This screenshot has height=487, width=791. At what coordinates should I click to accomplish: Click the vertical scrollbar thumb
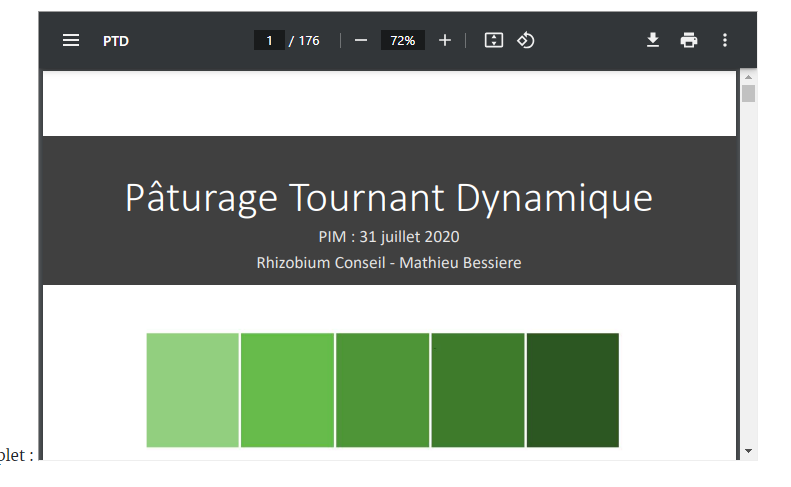click(x=749, y=94)
